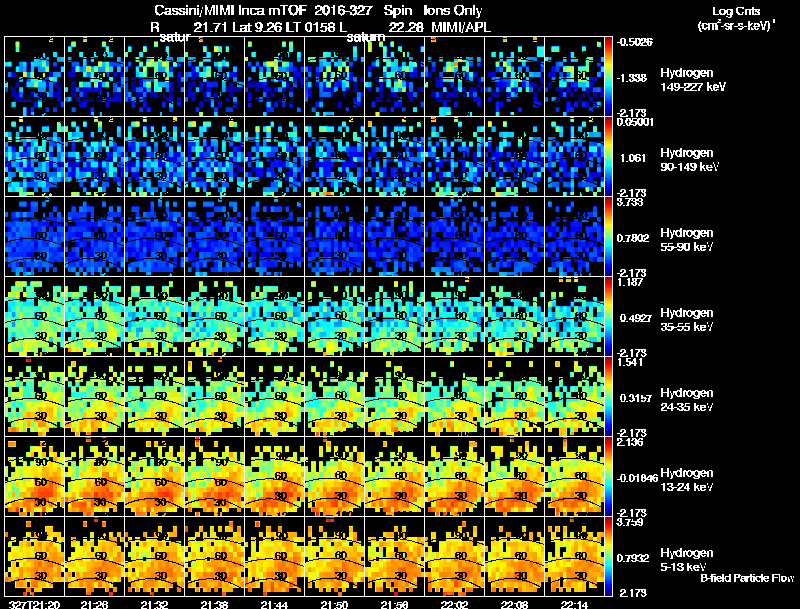Open the 149-227 keV panel in the 22:14 column
This screenshot has height=609, width=800.
[x=574, y=77]
